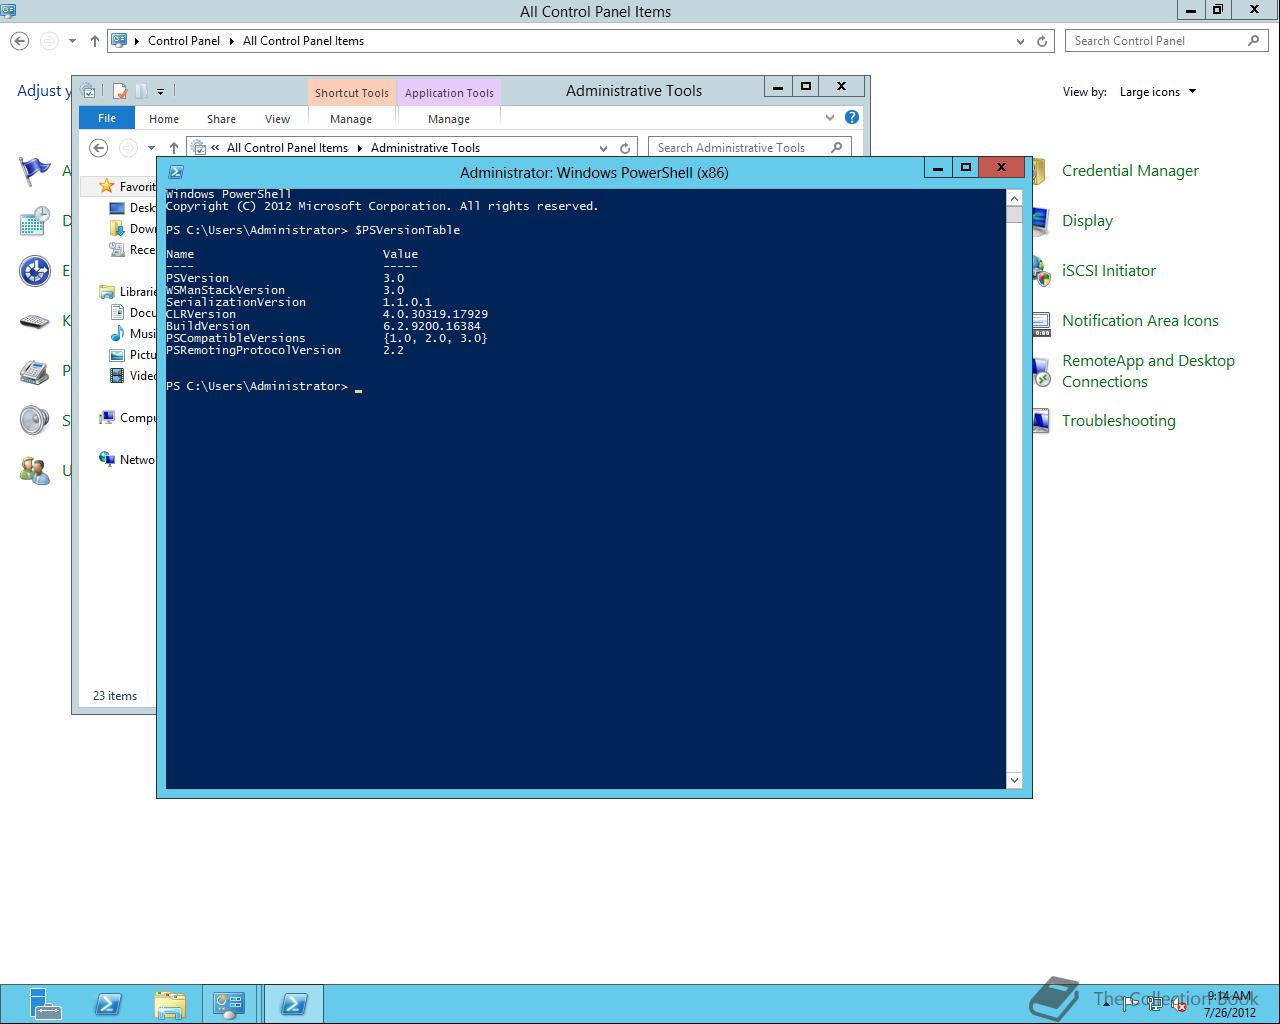Open View by Large icons dropdown

click(1158, 92)
